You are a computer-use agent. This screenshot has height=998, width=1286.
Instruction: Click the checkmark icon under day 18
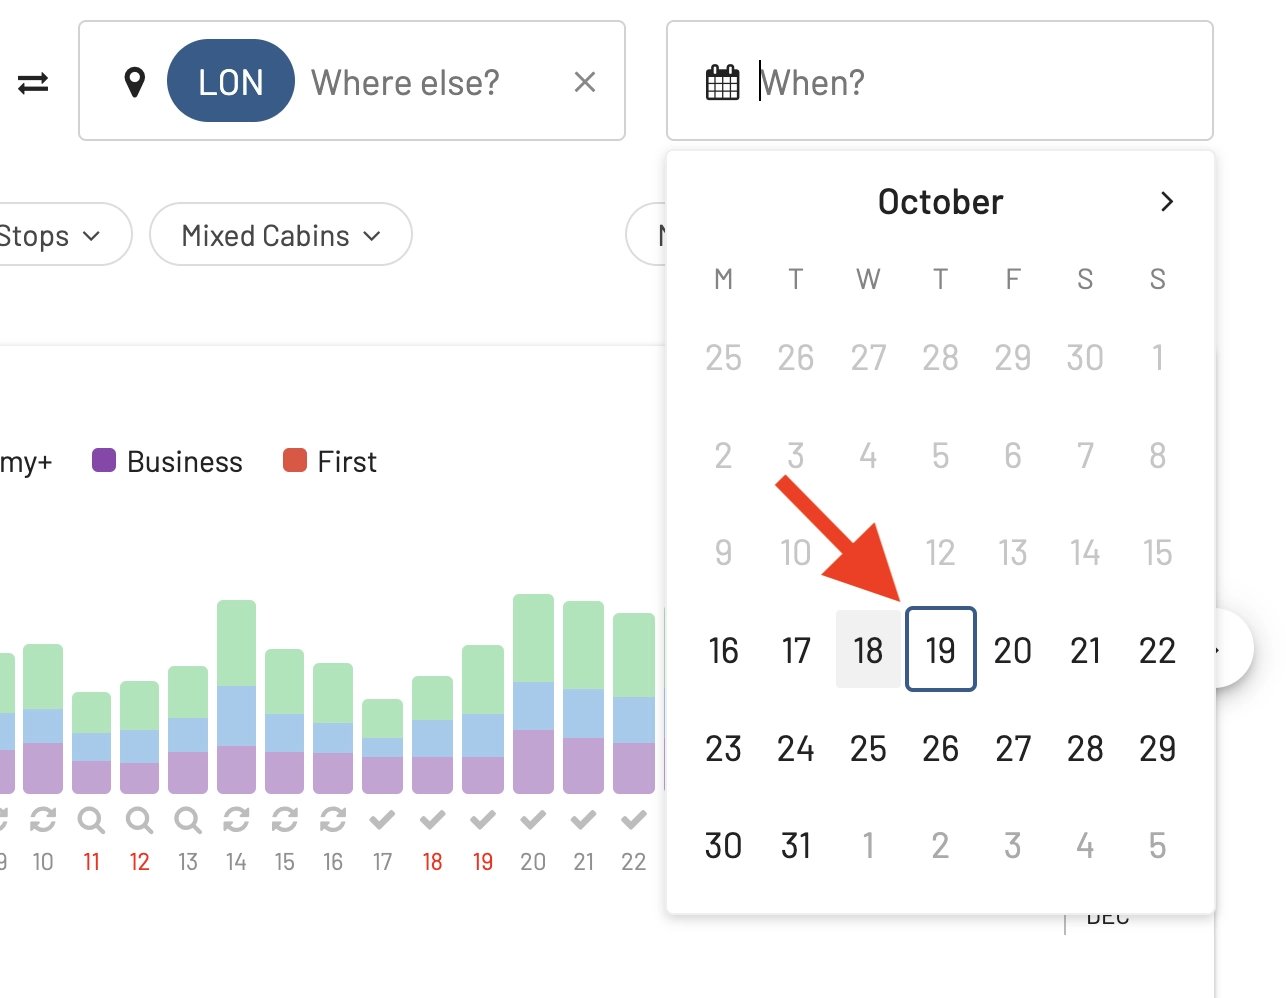coord(432,820)
